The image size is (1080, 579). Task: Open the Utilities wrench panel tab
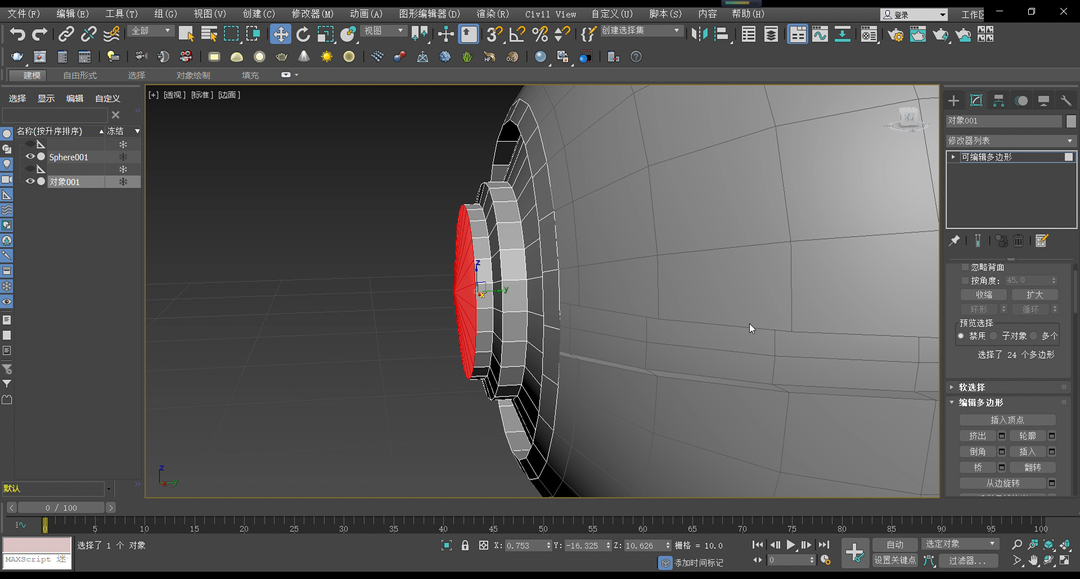1066,101
